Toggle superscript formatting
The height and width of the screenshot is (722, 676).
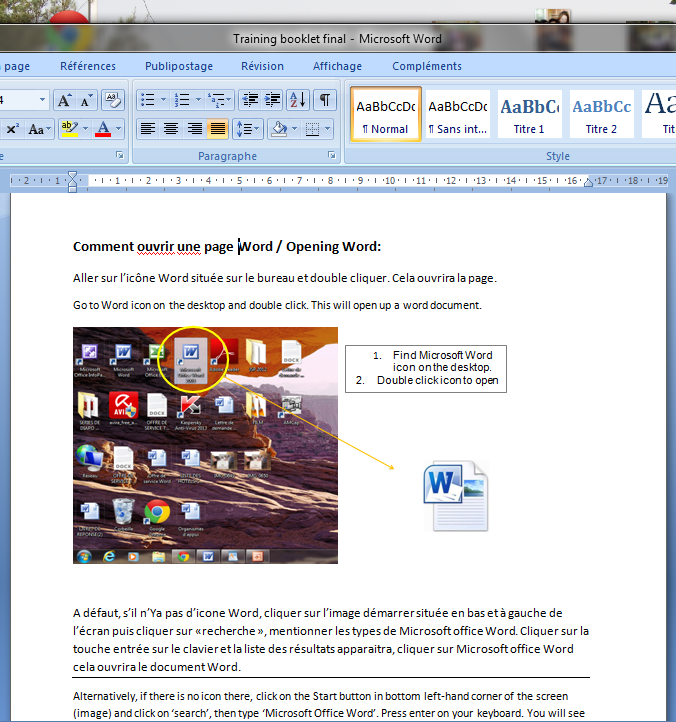click(12, 129)
